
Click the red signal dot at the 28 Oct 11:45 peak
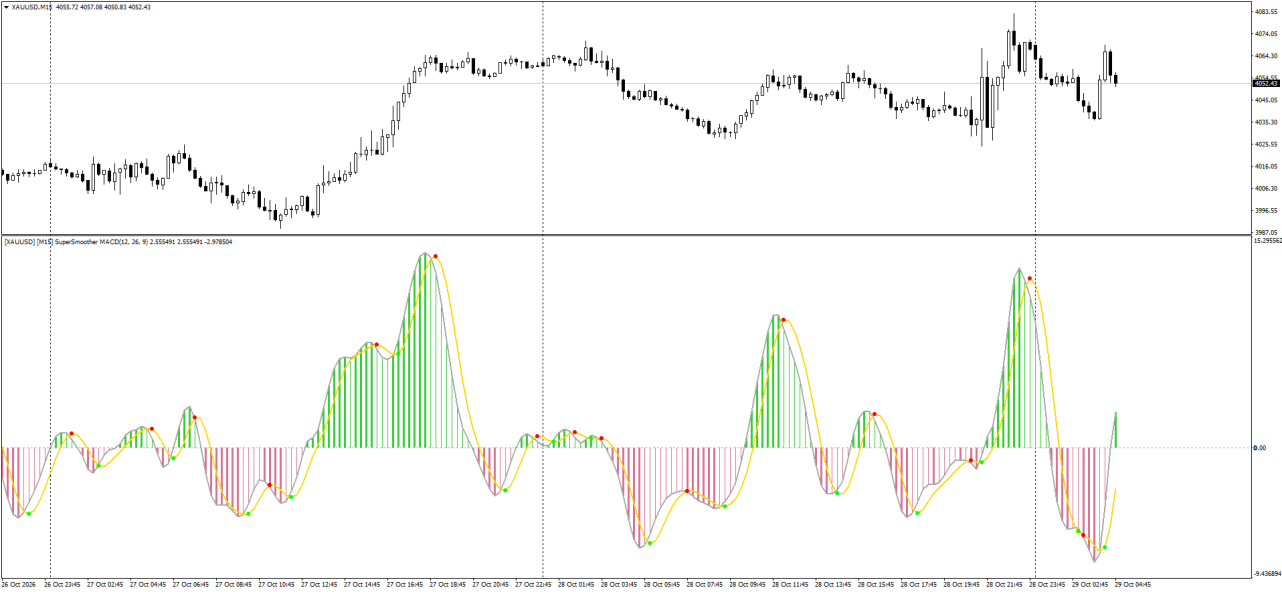[x=783, y=320]
